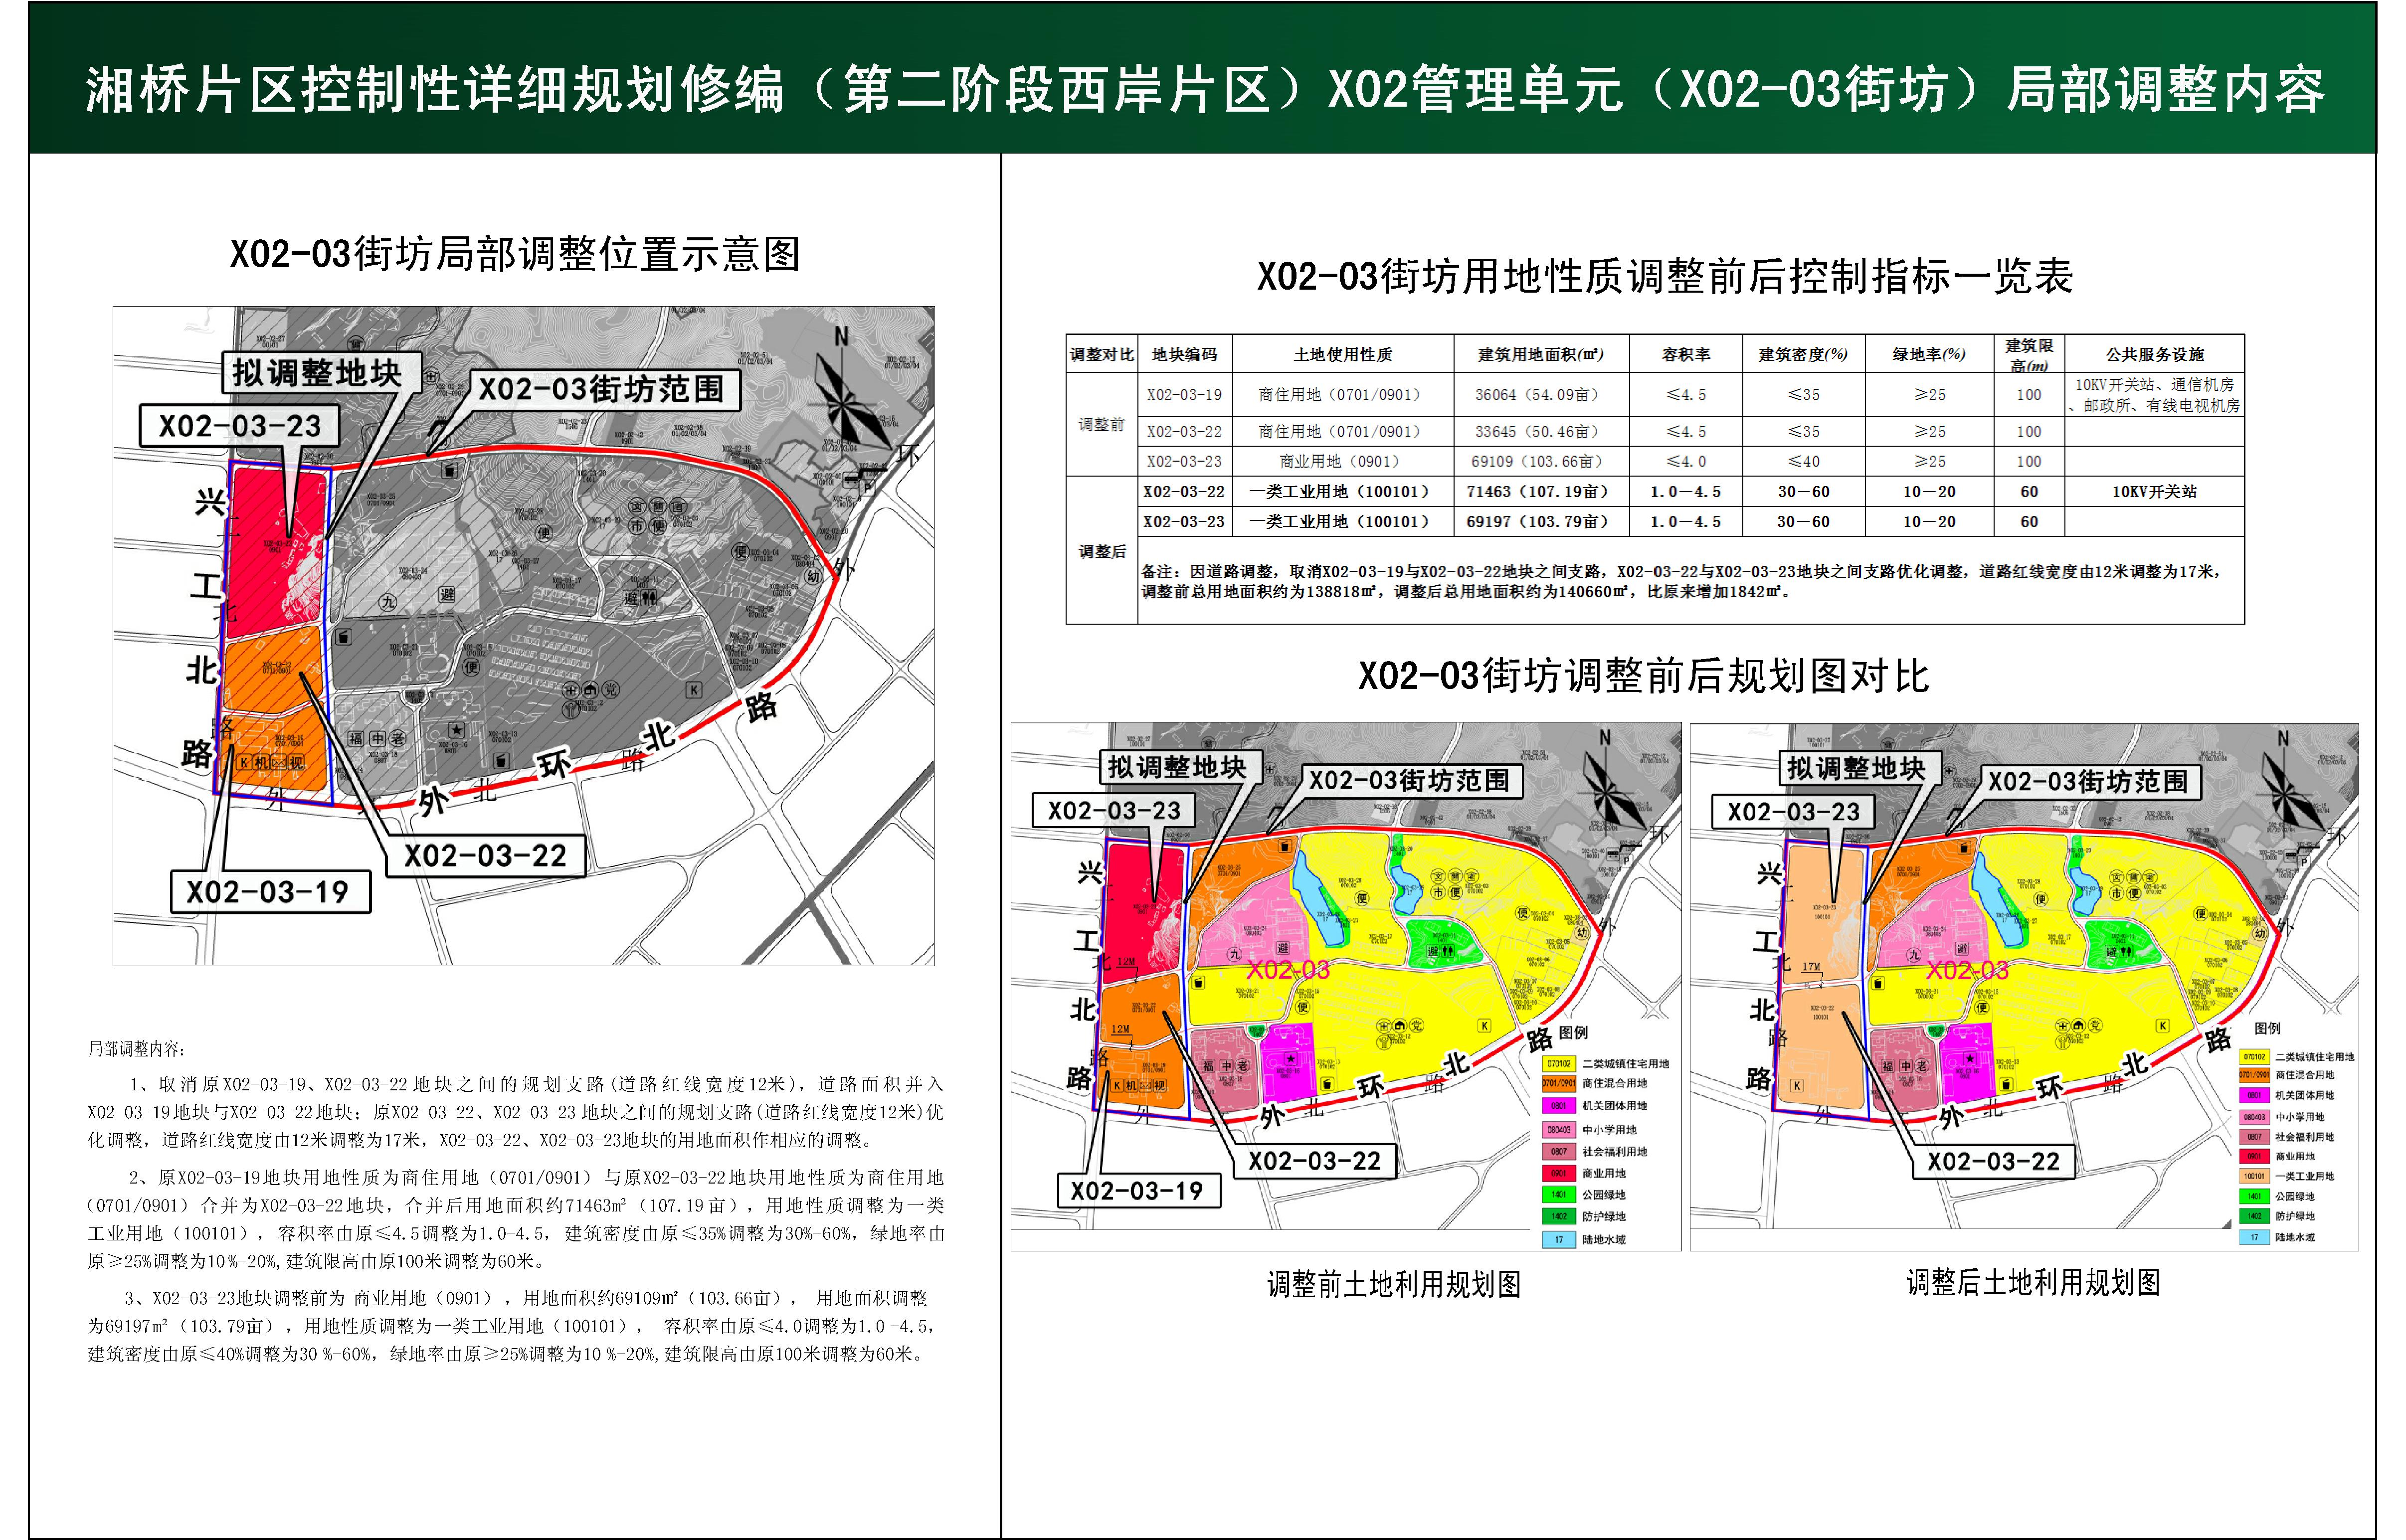Click the 0901 商业用地 swatch in the before-adjustment legend

pyautogui.click(x=1558, y=1174)
